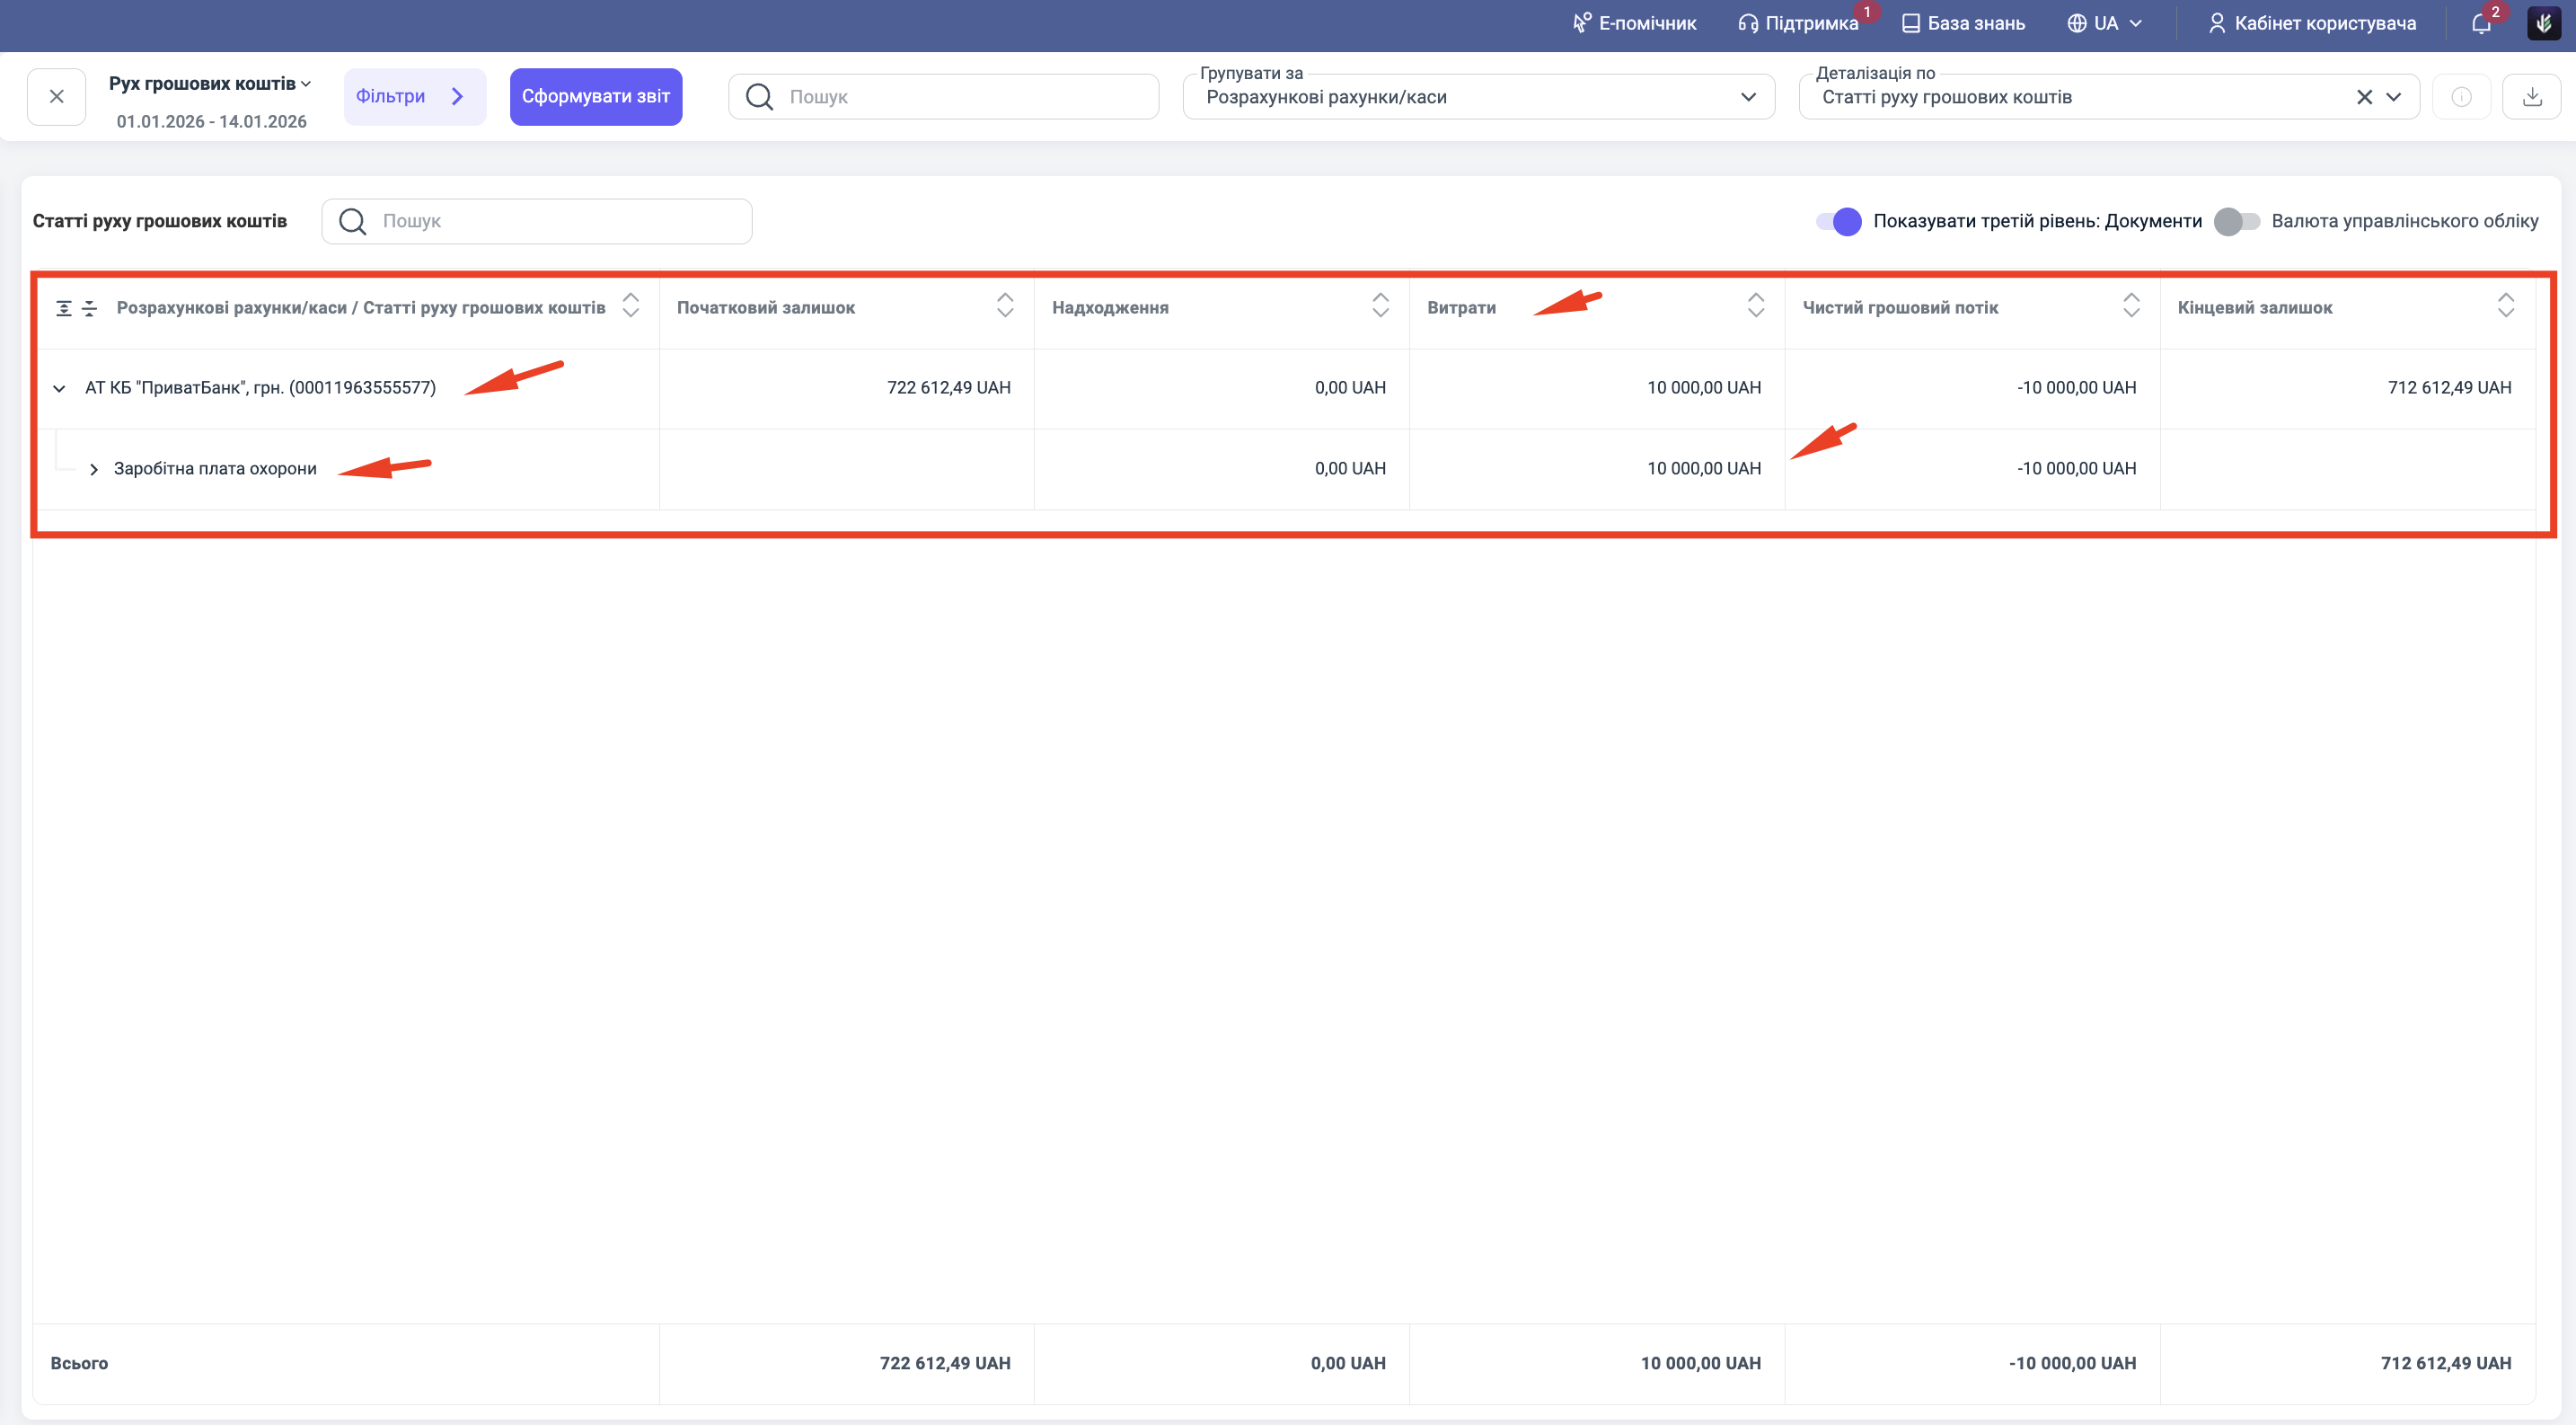Screen dimensions: 2576x1425
Task: Open the notifications bell
Action: pyautogui.click(x=2481, y=23)
